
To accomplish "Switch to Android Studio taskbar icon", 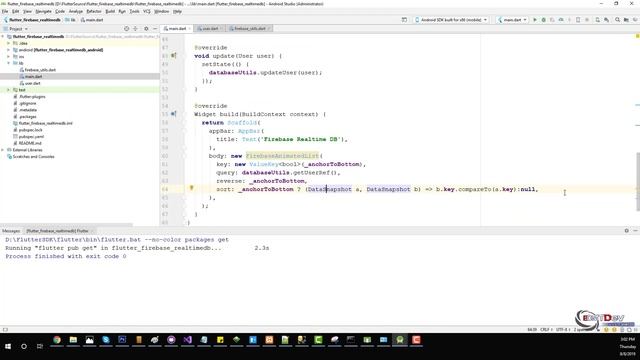I will 400,340.
